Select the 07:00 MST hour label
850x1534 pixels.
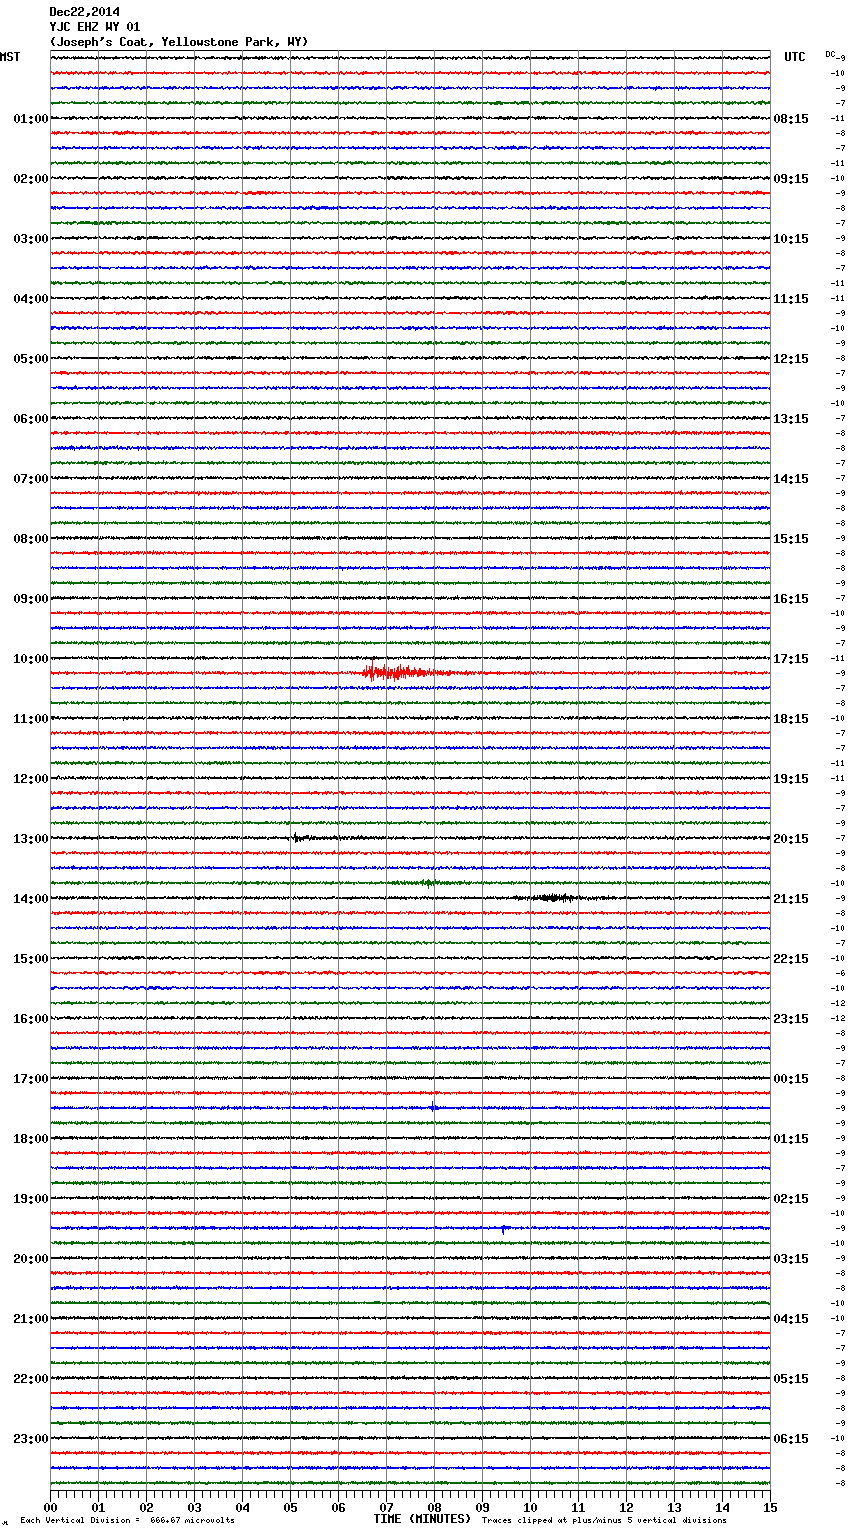click(30, 479)
